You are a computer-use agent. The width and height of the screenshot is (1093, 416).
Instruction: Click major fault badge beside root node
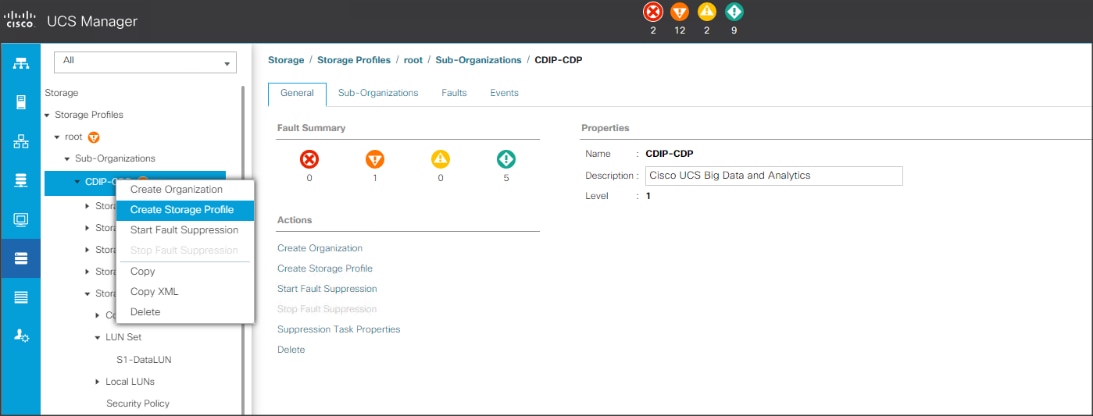point(93,137)
